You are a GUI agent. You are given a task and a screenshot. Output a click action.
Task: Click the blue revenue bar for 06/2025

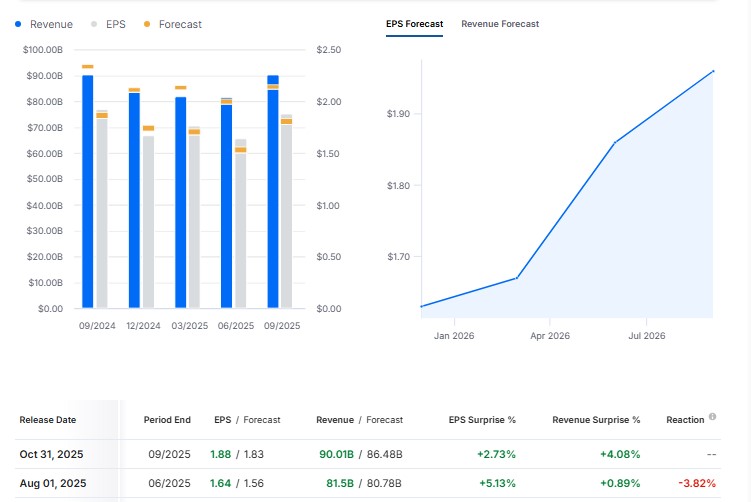pyautogui.click(x=226, y=205)
